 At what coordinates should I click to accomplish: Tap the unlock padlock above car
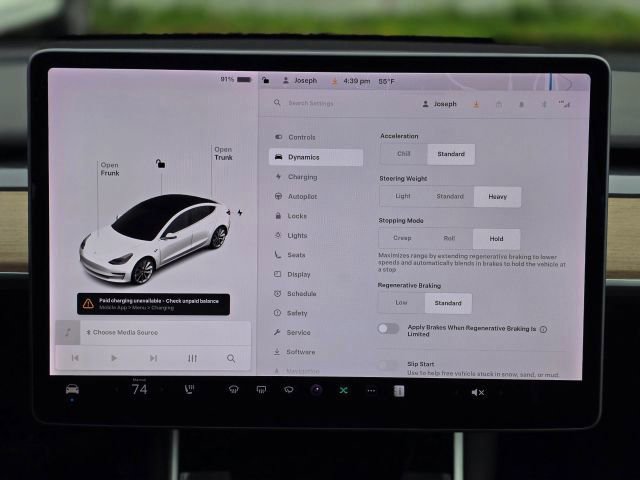coord(160,164)
